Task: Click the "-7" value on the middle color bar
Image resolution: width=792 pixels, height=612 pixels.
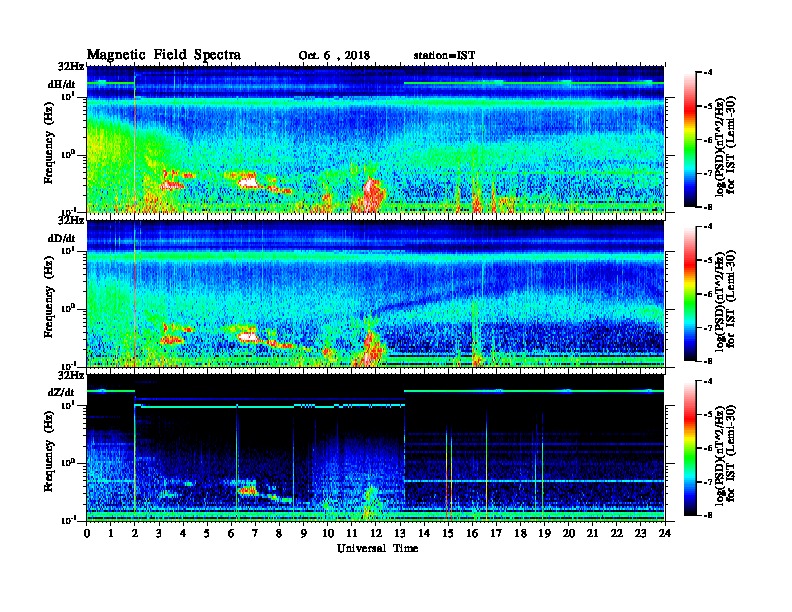Action: [708, 328]
